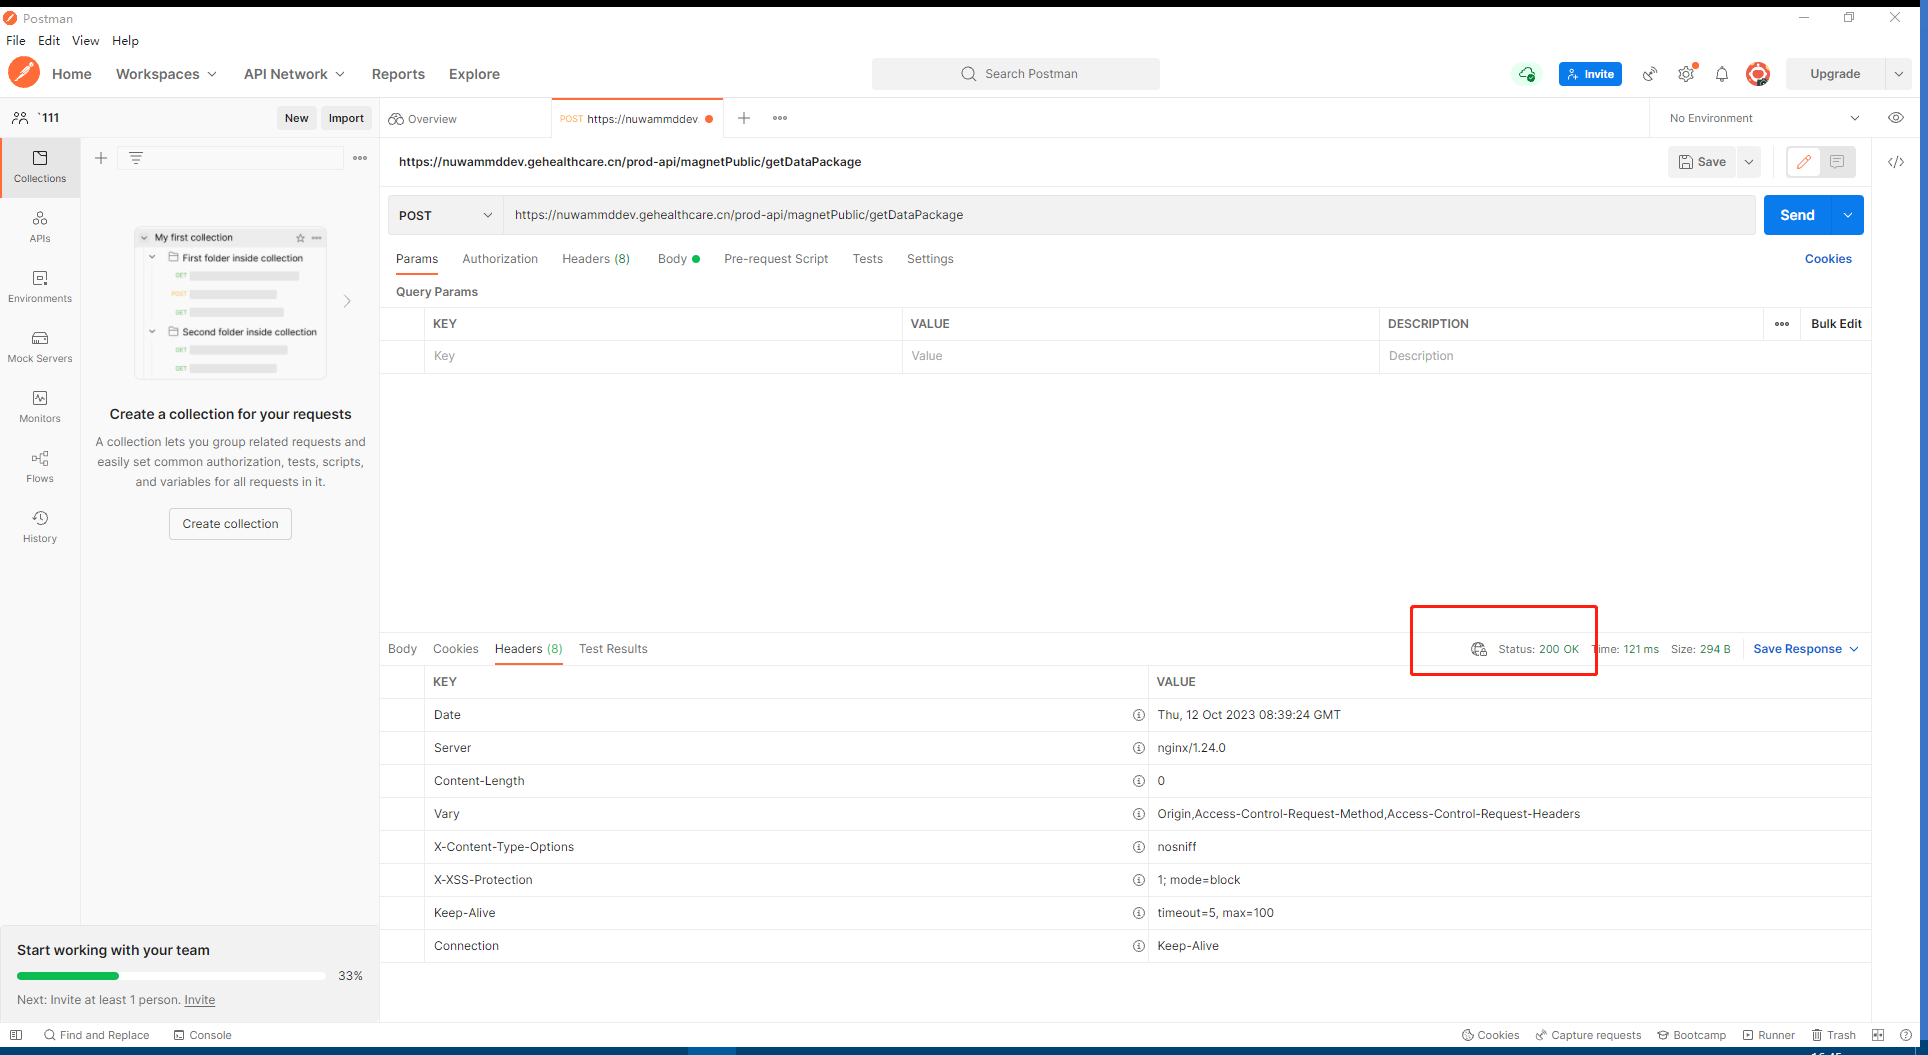Open the tab actions ellipsis menu
Screen dimensions: 1928x1055
(x=780, y=118)
